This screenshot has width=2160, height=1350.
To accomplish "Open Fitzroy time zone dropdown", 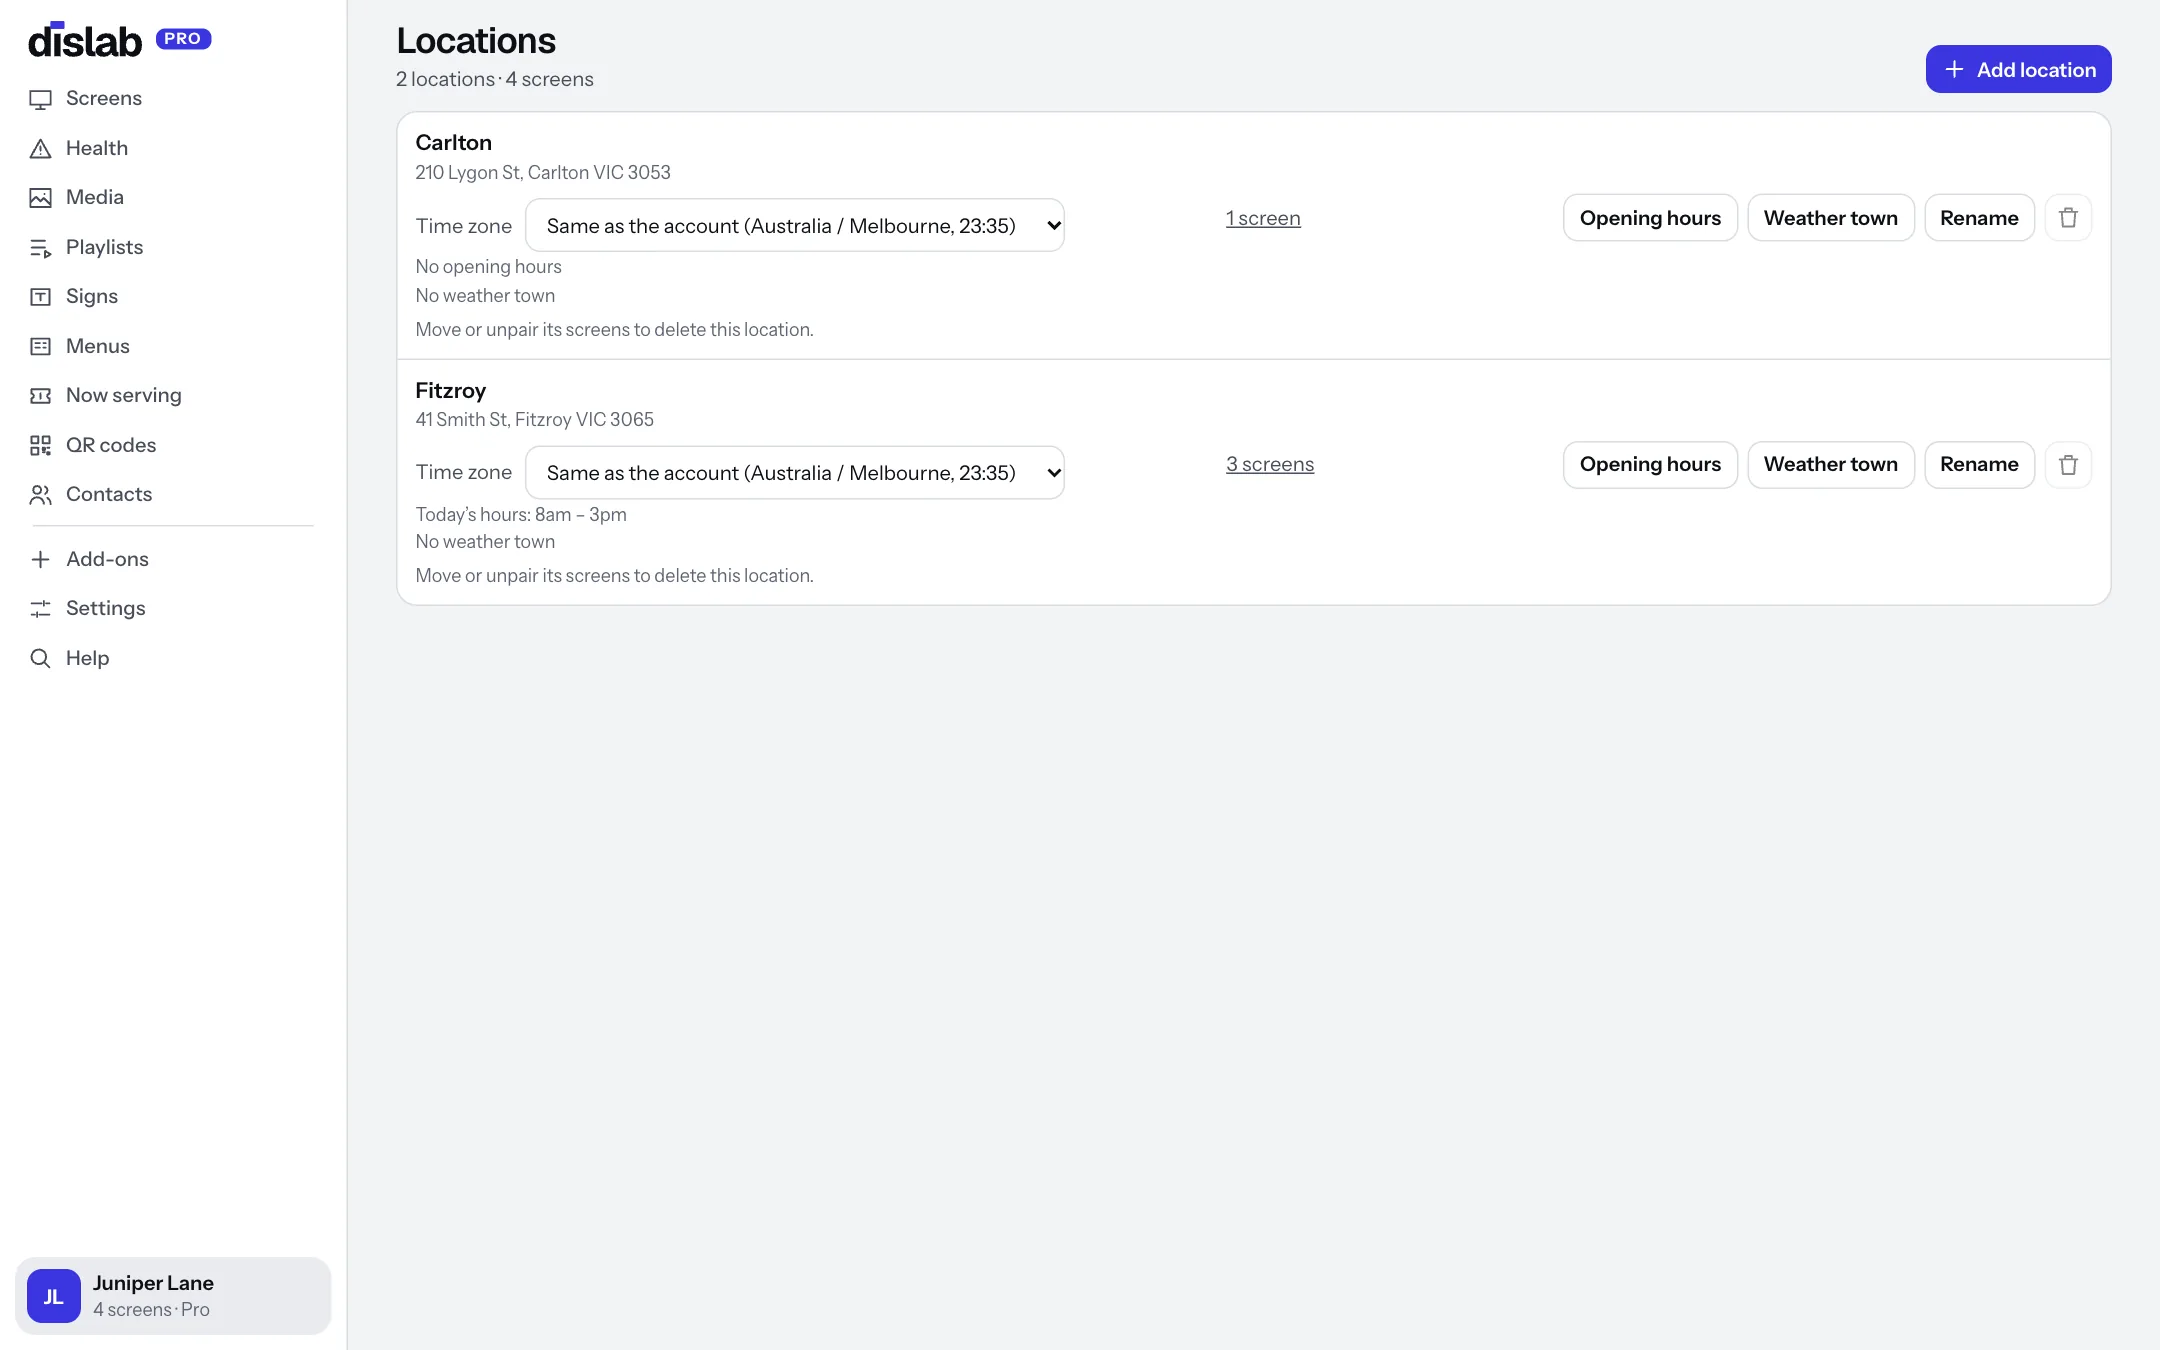I will 795,472.
